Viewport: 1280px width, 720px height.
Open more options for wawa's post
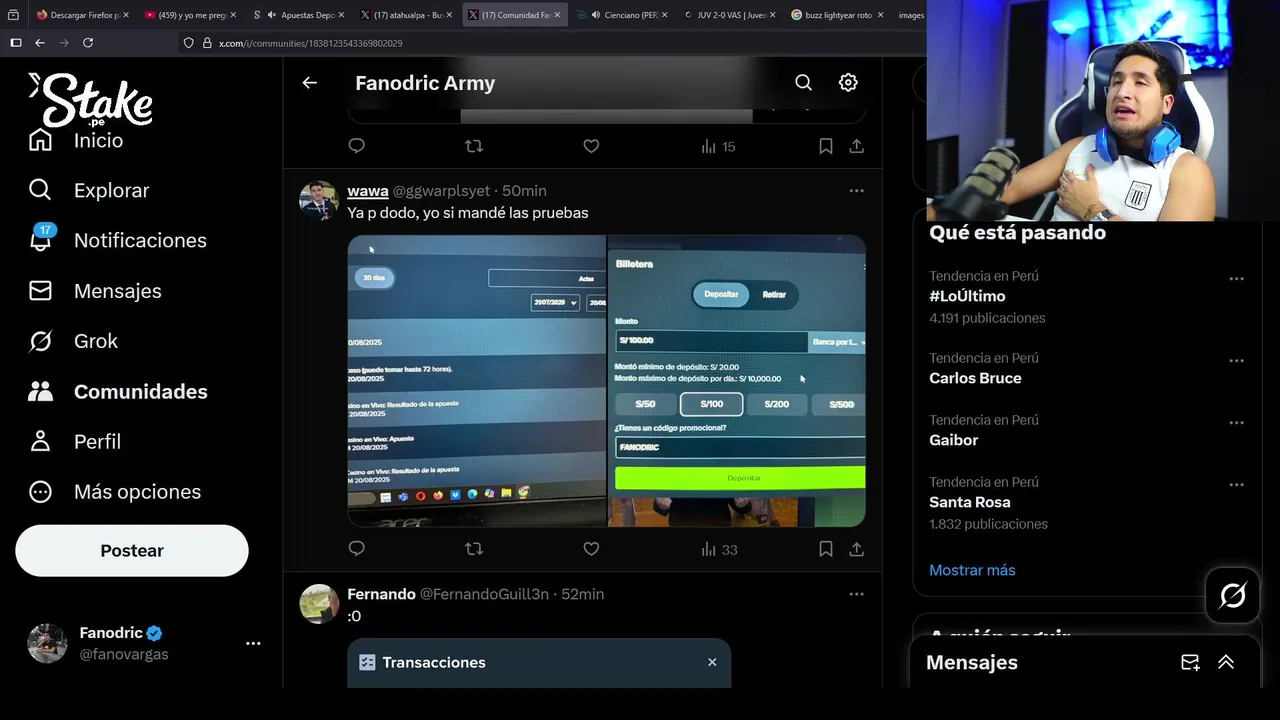[x=856, y=191]
